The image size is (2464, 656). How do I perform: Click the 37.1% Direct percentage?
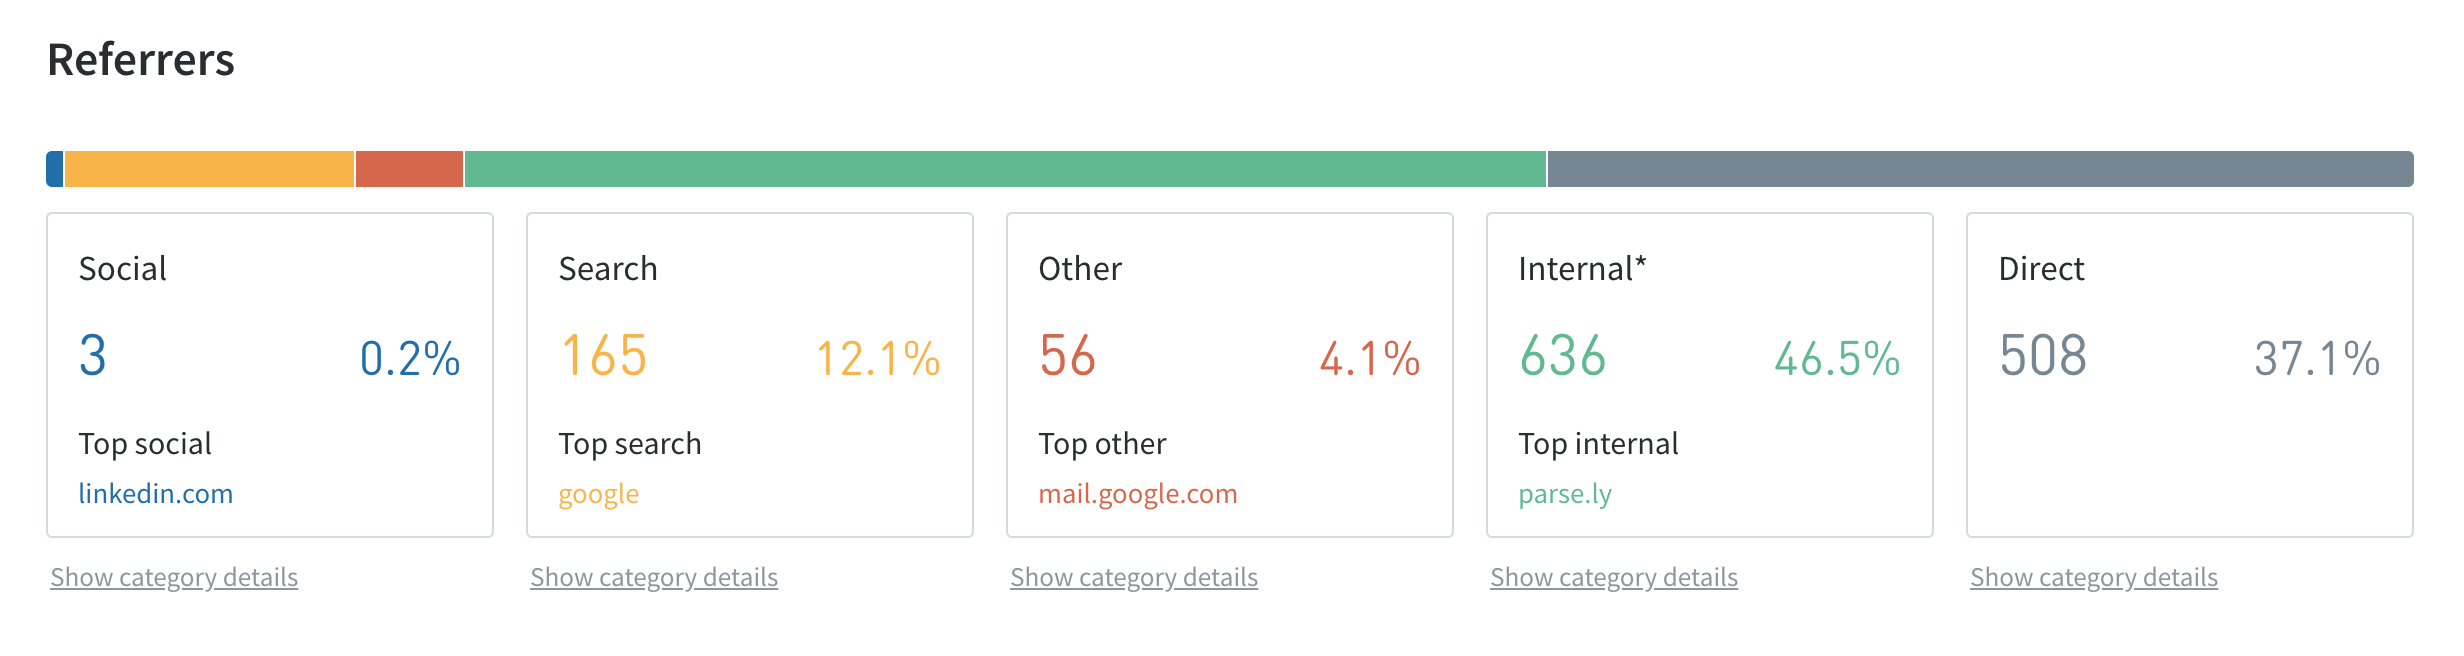[2316, 358]
